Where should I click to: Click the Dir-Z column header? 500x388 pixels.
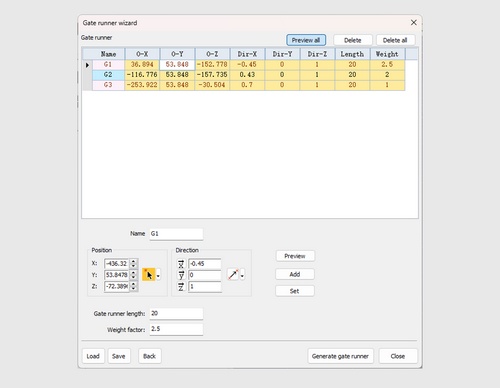[317, 54]
